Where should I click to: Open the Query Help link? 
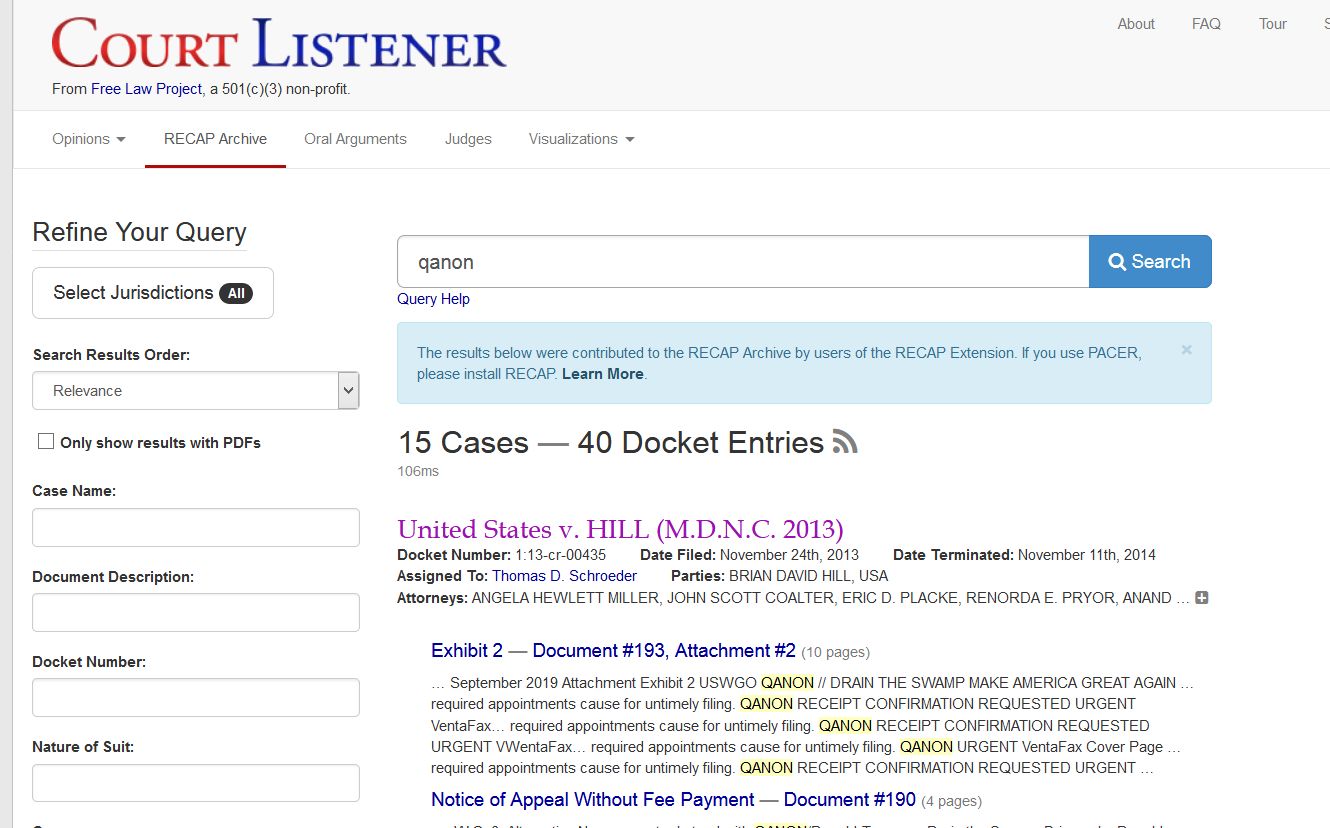pos(433,299)
